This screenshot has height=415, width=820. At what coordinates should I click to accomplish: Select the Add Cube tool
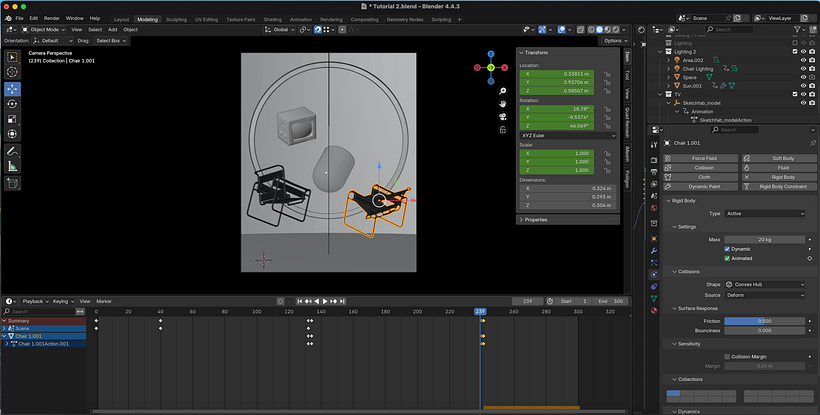click(x=13, y=183)
